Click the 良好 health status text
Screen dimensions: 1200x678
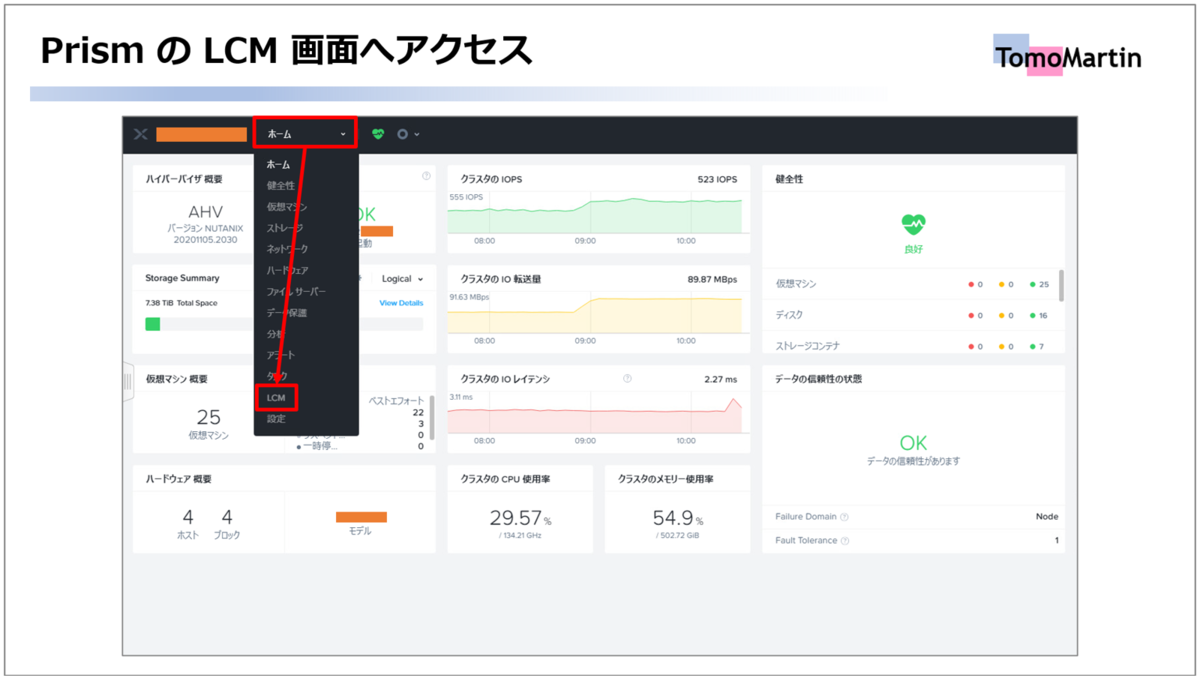[913, 249]
